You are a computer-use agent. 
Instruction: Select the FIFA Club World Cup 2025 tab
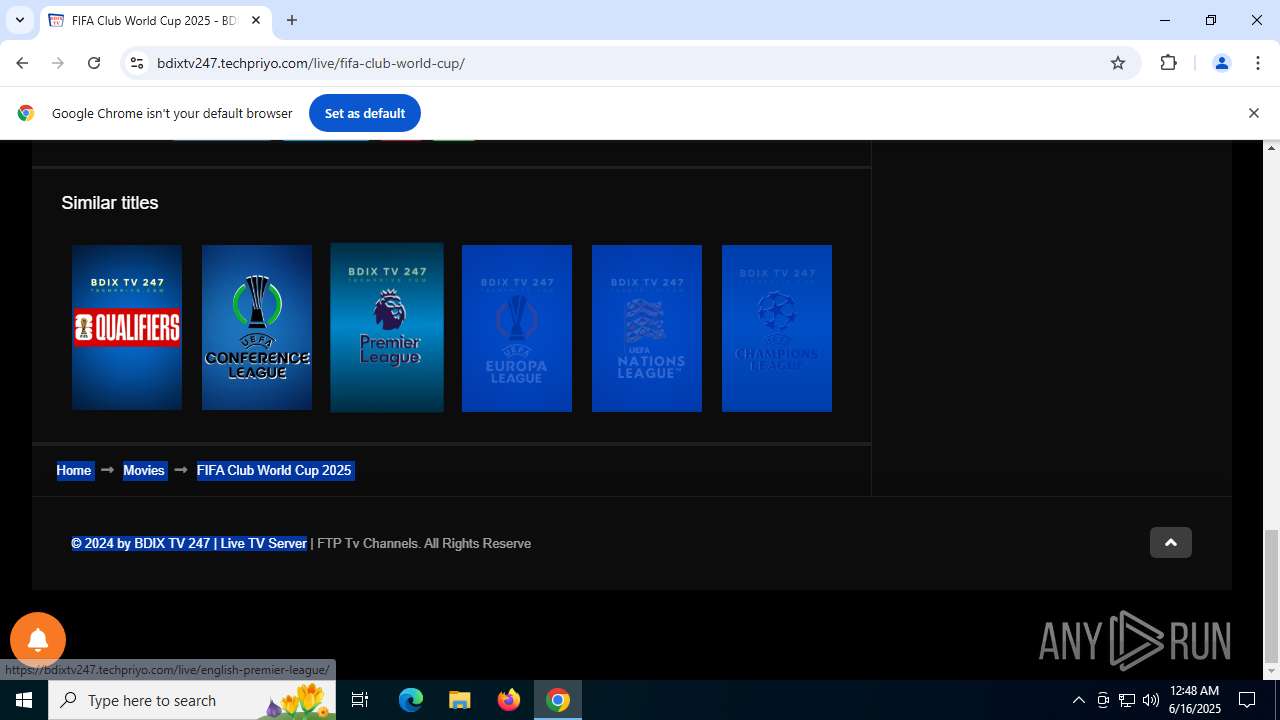click(x=155, y=20)
